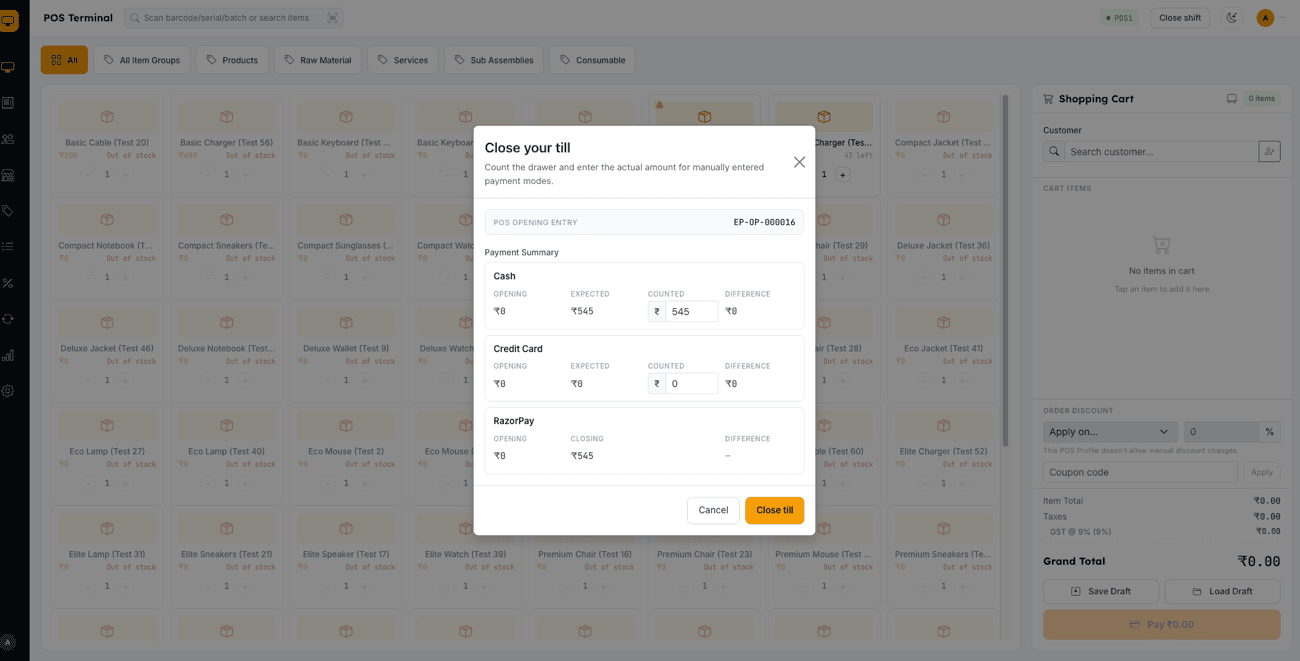Click the order discount value field

point(1222,432)
